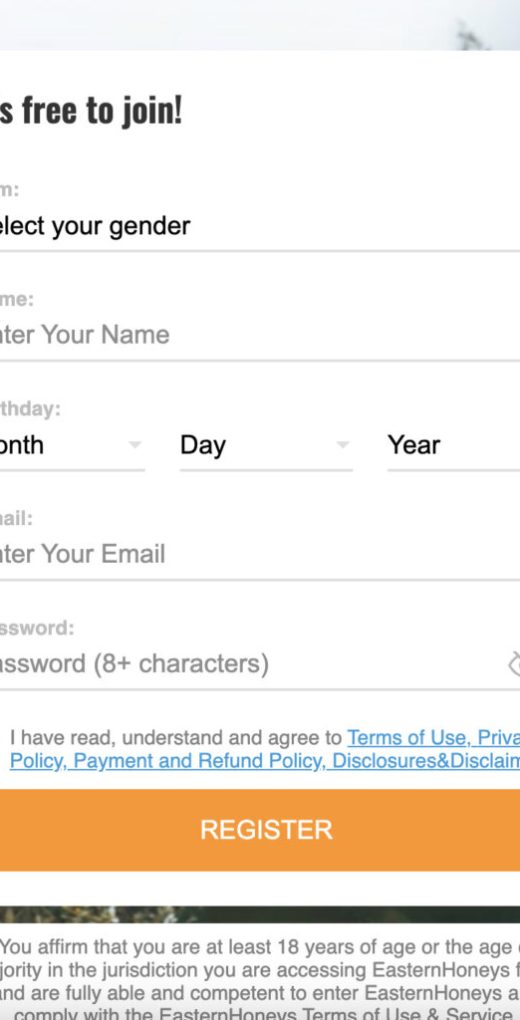Image resolution: width=520 pixels, height=1020 pixels.
Task: Submit with the orange REGISTER button
Action: [x=260, y=830]
